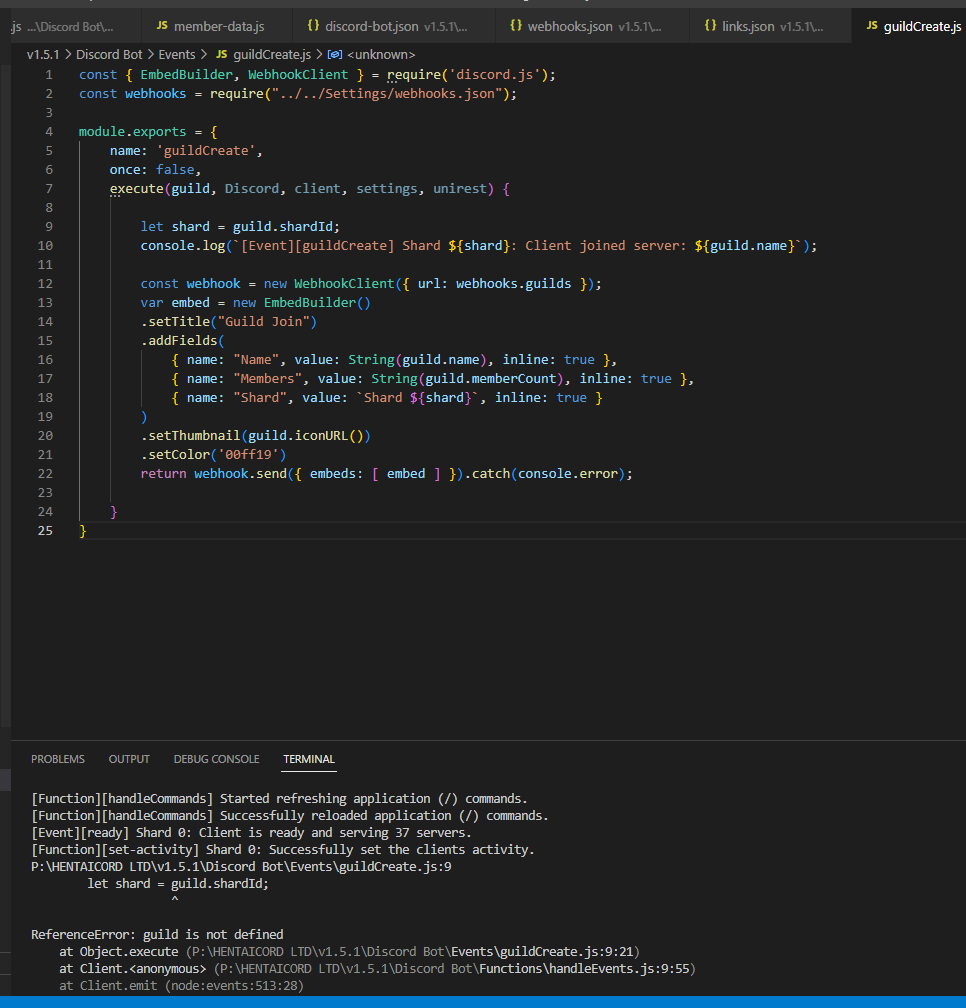Click the braces icon on discord-bot.json tab
Viewport: 966px width, 1008px height.
click(313, 26)
